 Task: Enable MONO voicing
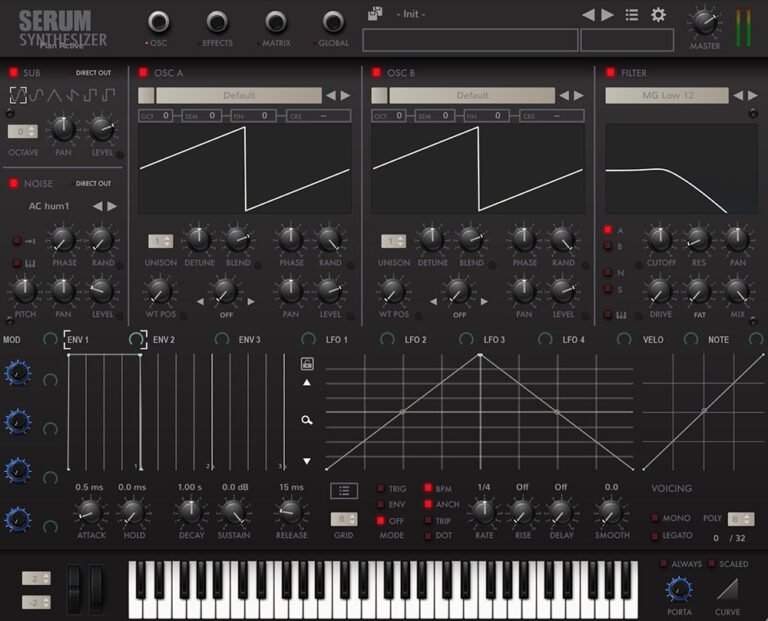[x=654, y=518]
